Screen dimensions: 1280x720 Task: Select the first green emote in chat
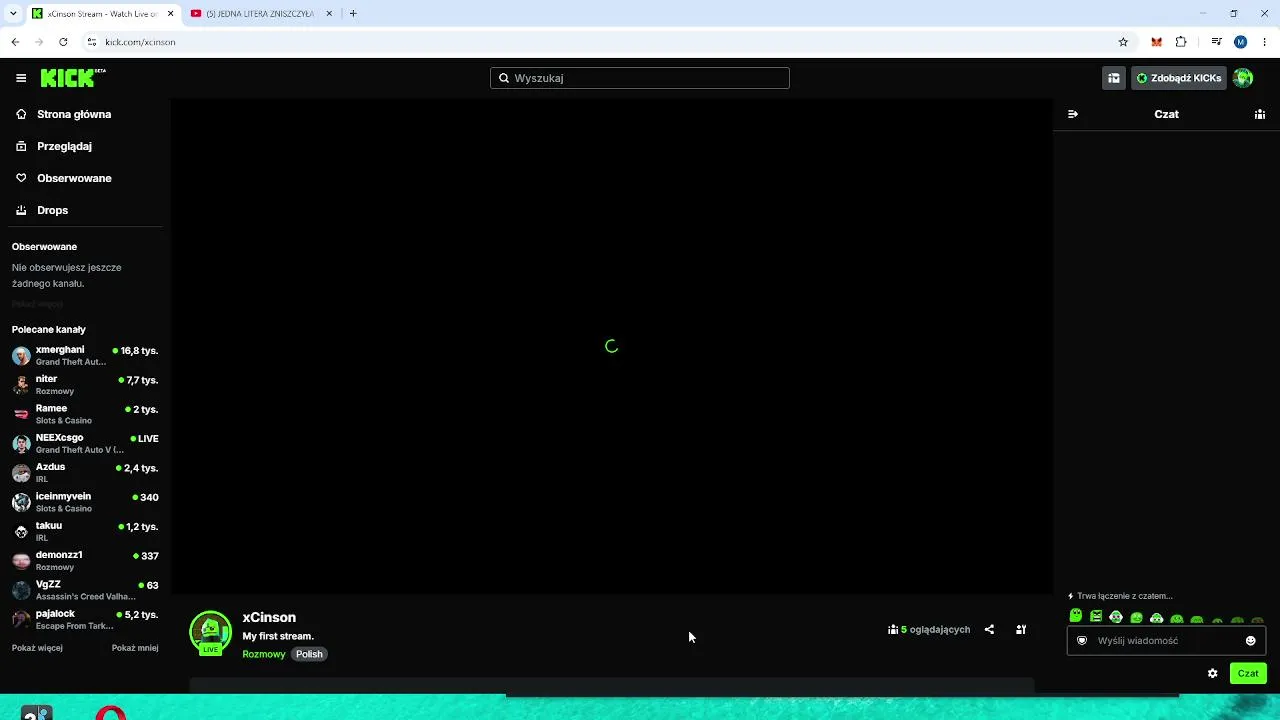(1076, 616)
